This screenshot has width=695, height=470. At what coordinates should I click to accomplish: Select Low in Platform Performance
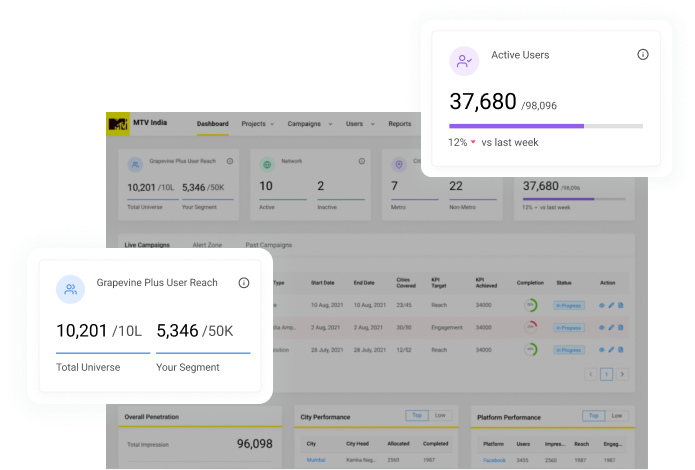click(x=617, y=416)
